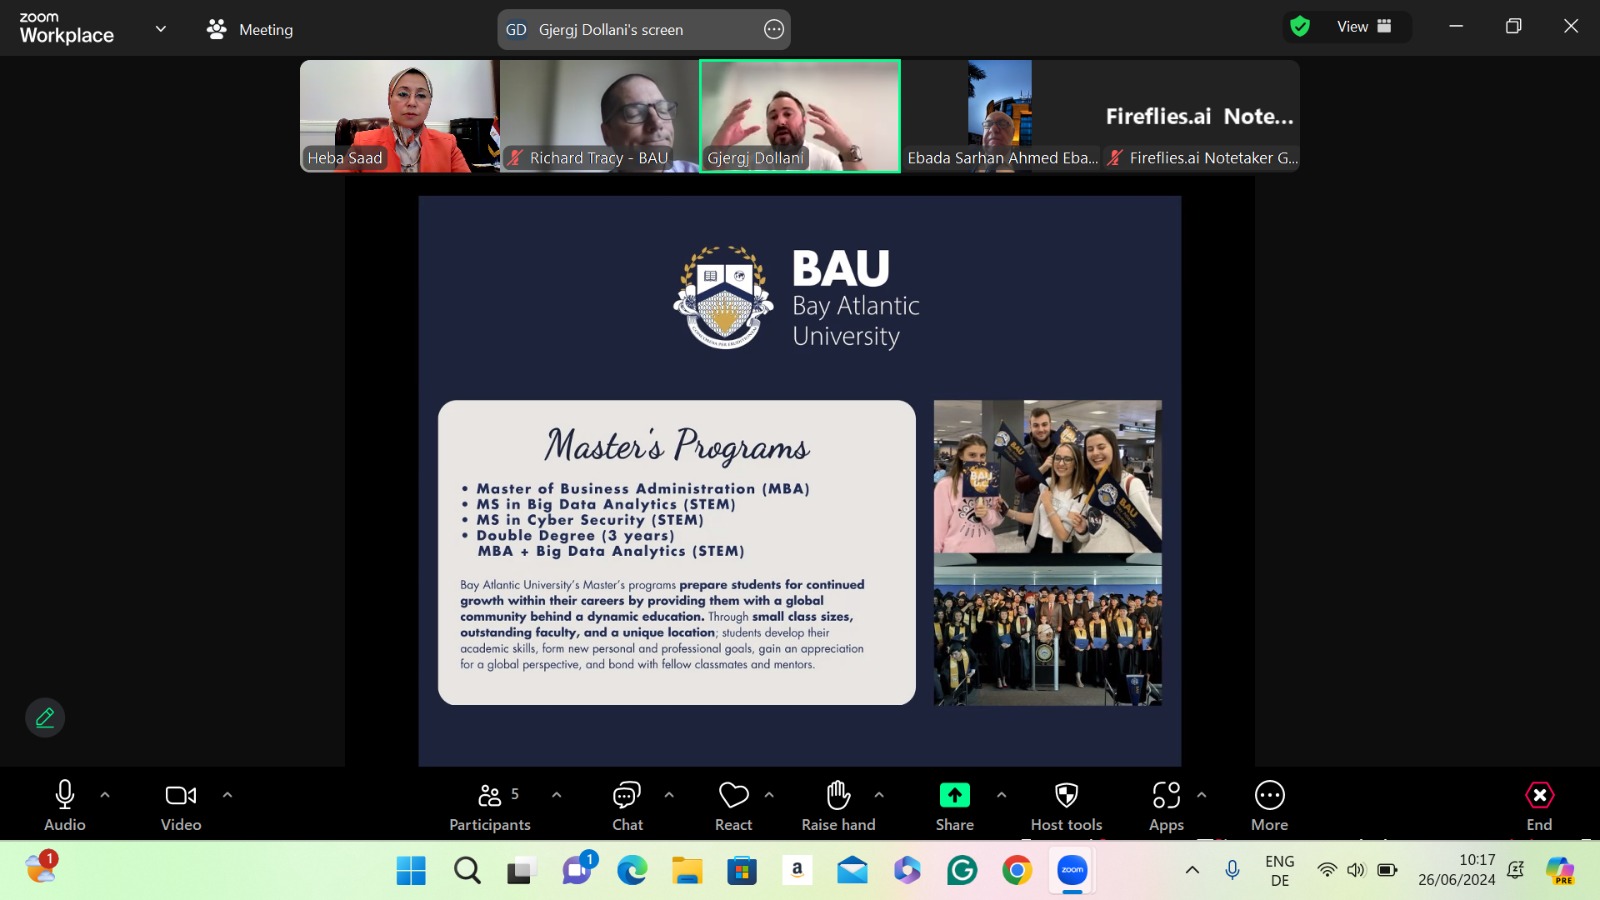Open volume speaker tray icon
This screenshot has height=900, width=1600.
tap(1356, 870)
